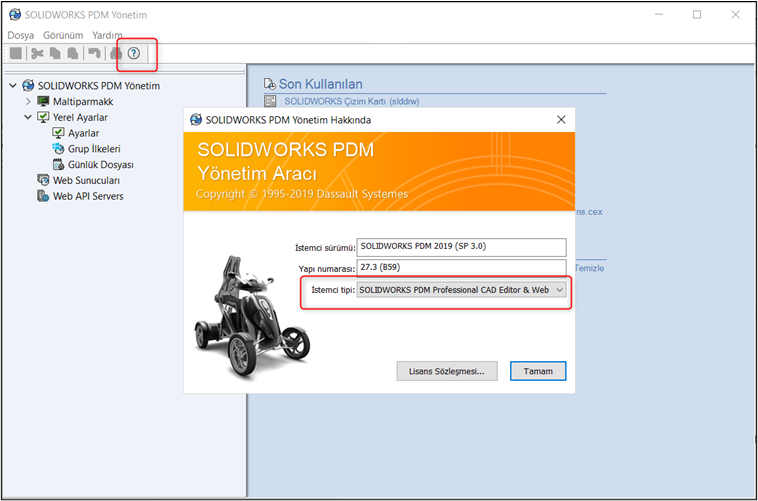
Task: Close the About dialog with X
Action: (x=561, y=119)
